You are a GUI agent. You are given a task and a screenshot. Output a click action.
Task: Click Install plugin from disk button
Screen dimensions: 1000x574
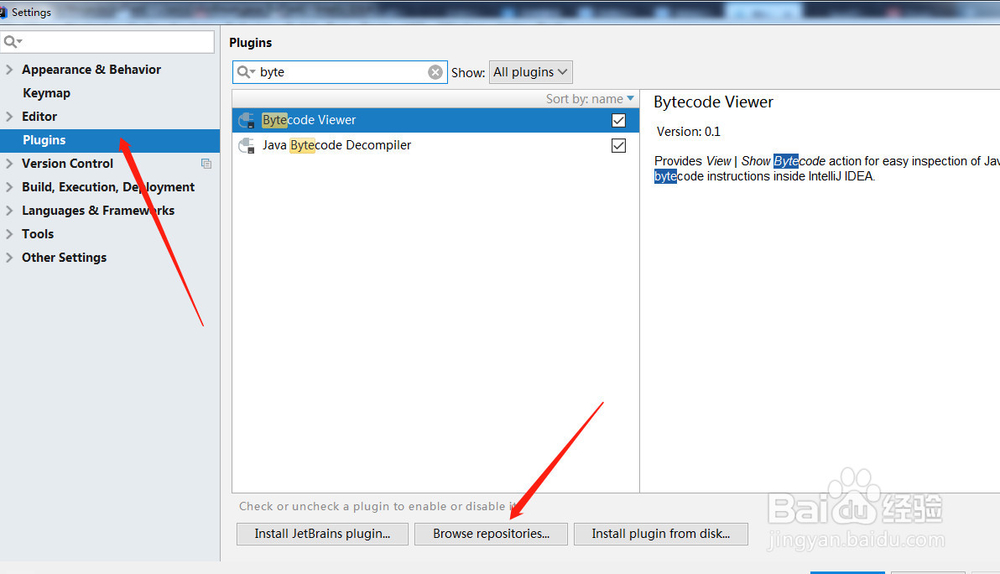[x=661, y=534]
